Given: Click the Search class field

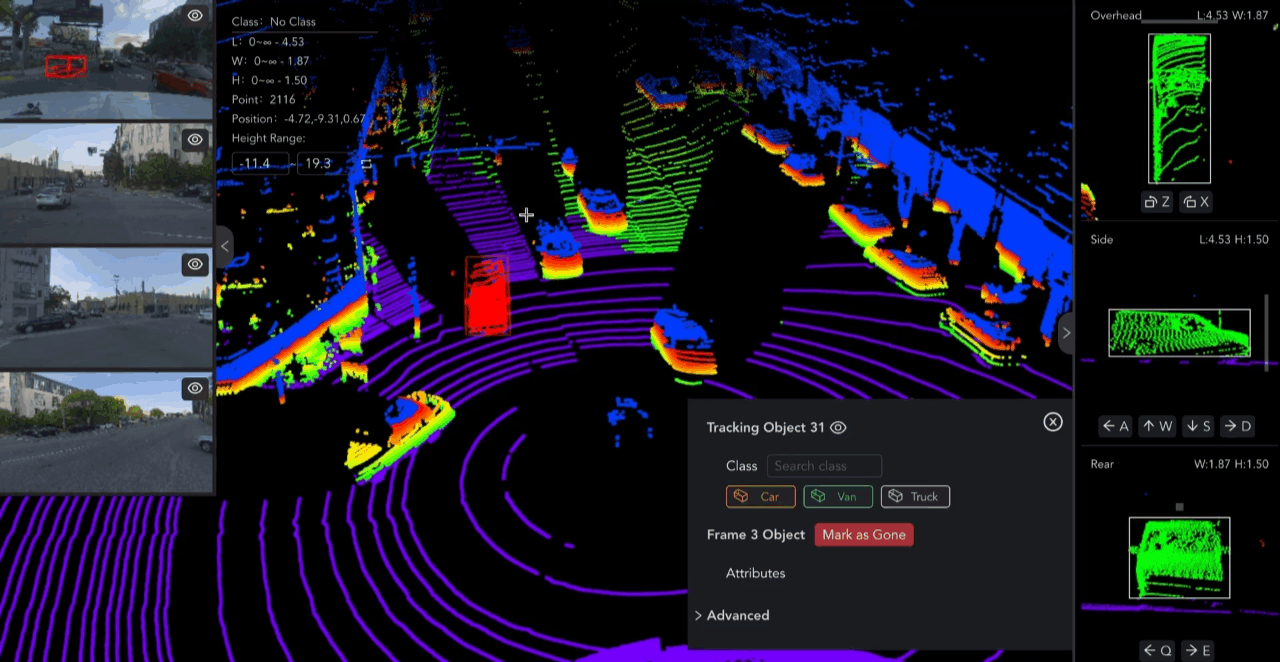Looking at the screenshot, I should [824, 466].
